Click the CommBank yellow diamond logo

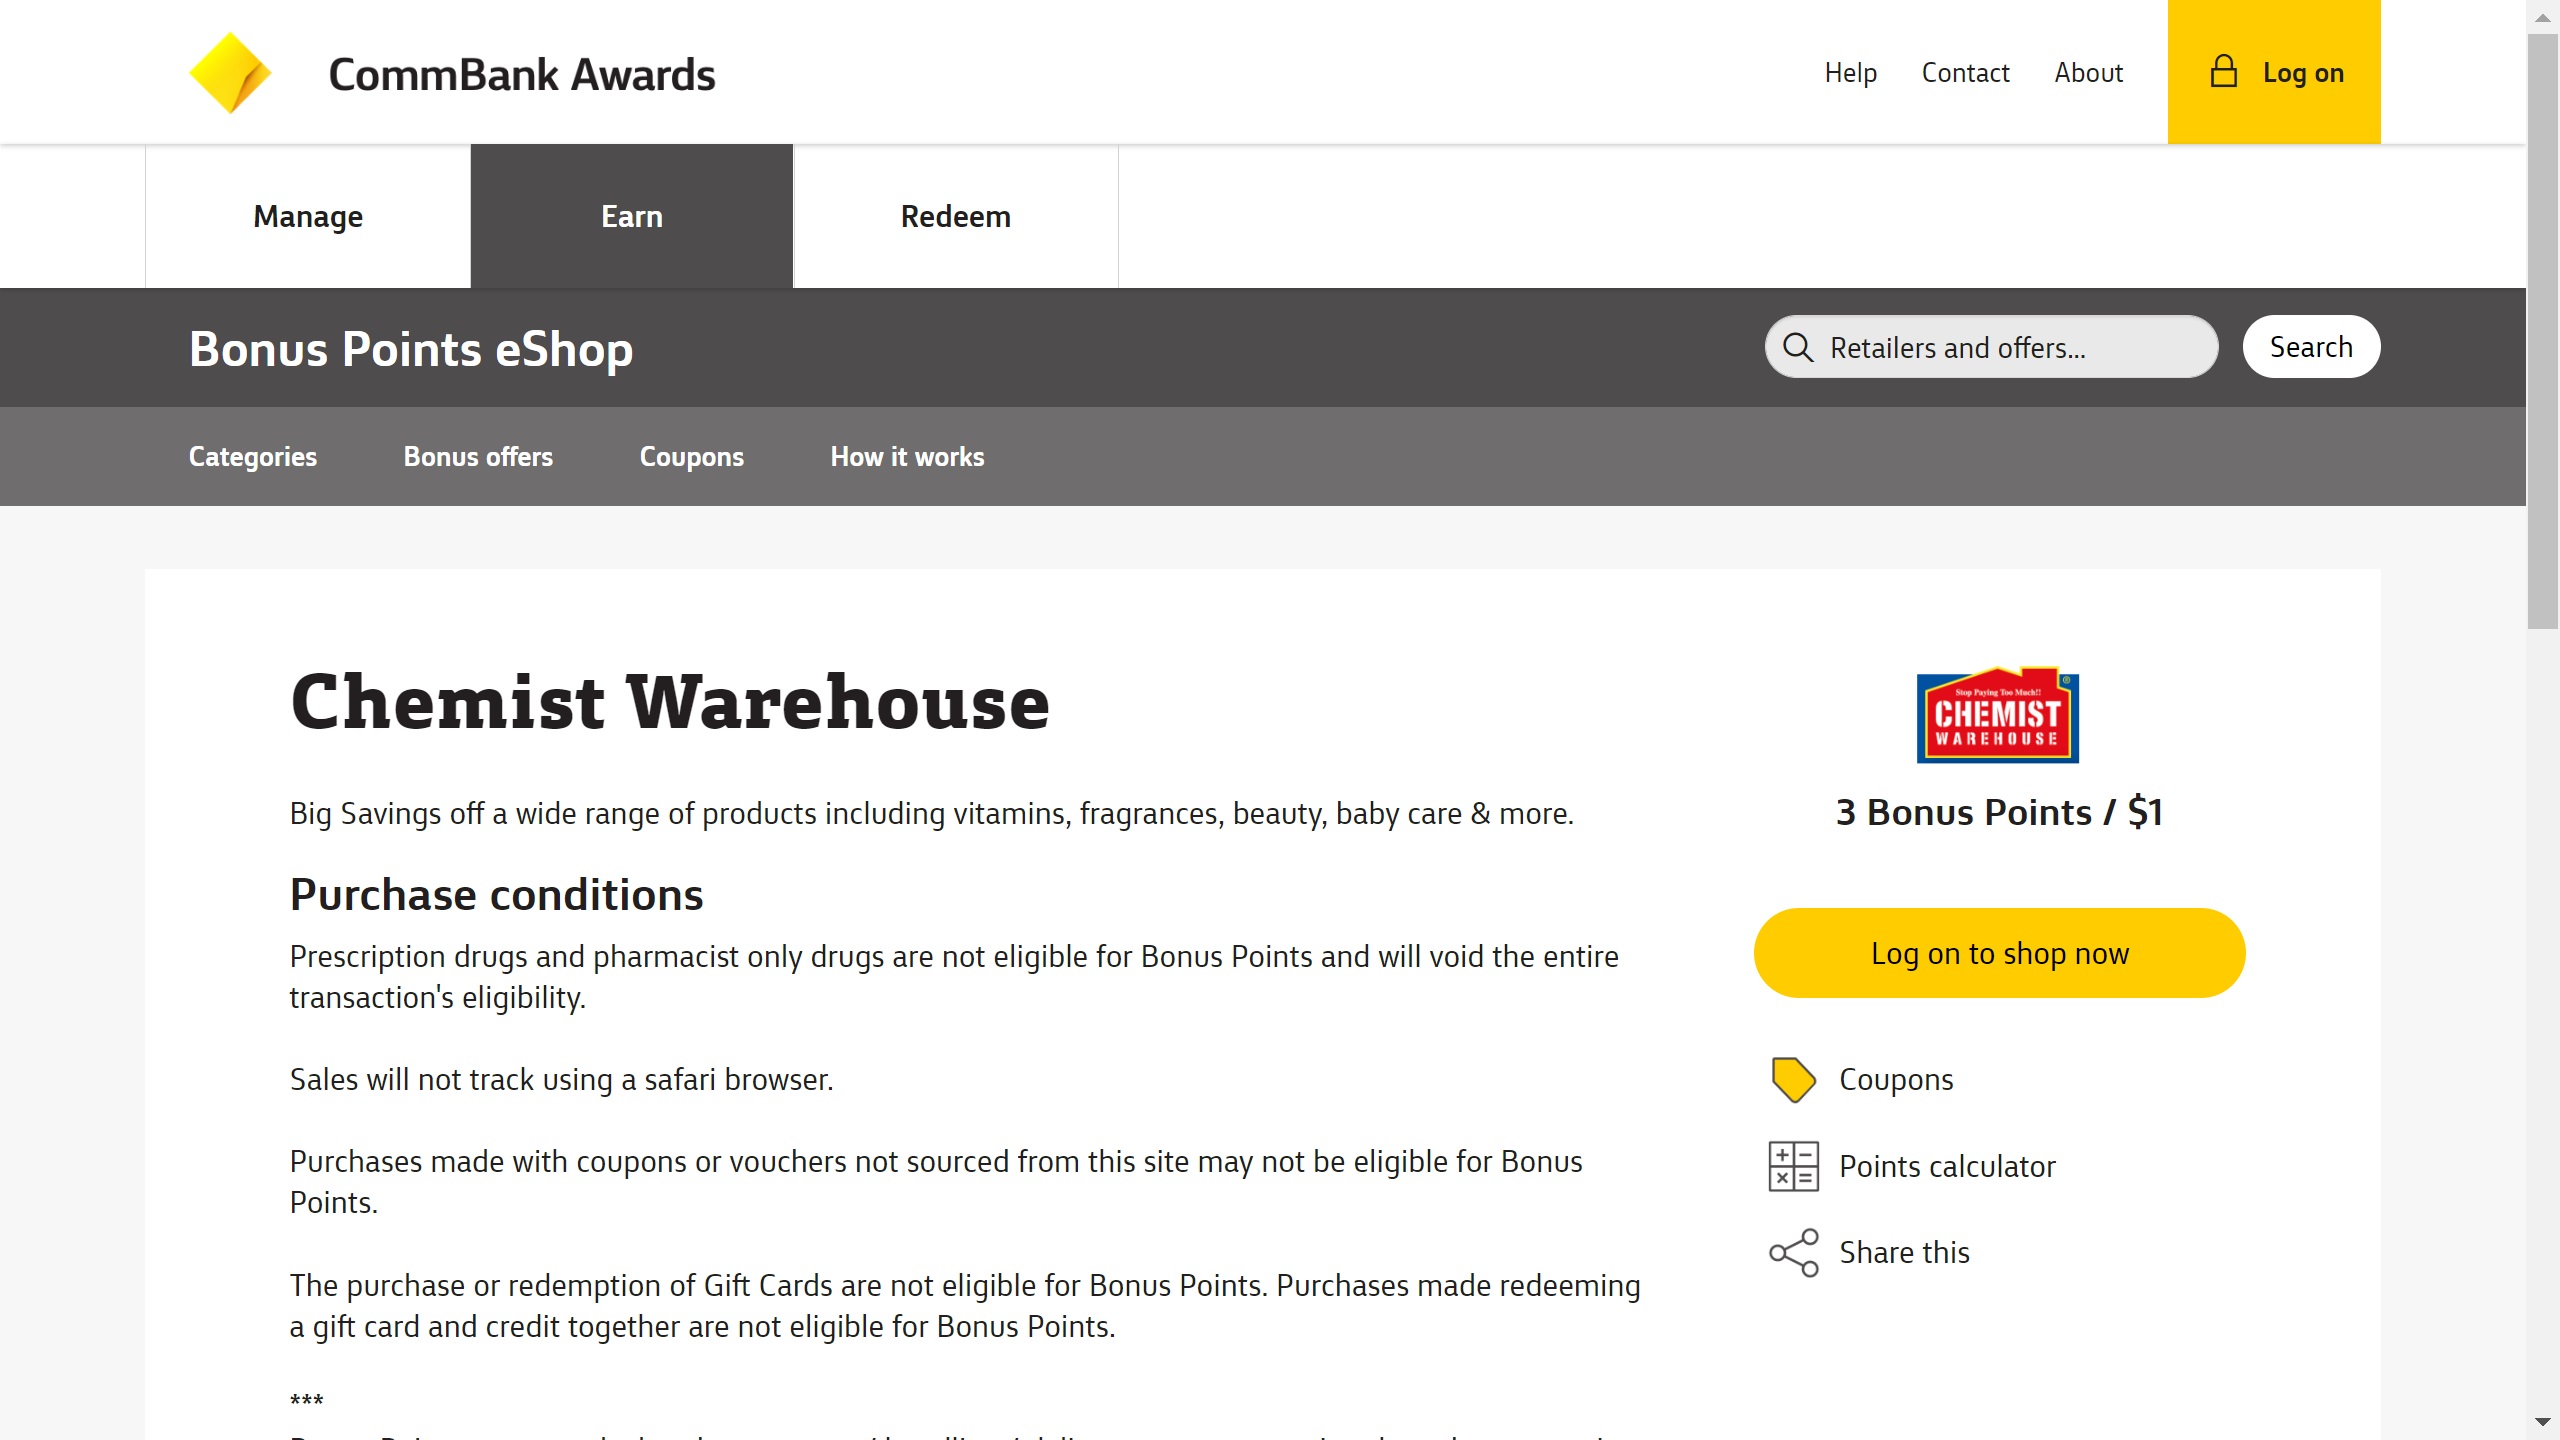pos(230,73)
